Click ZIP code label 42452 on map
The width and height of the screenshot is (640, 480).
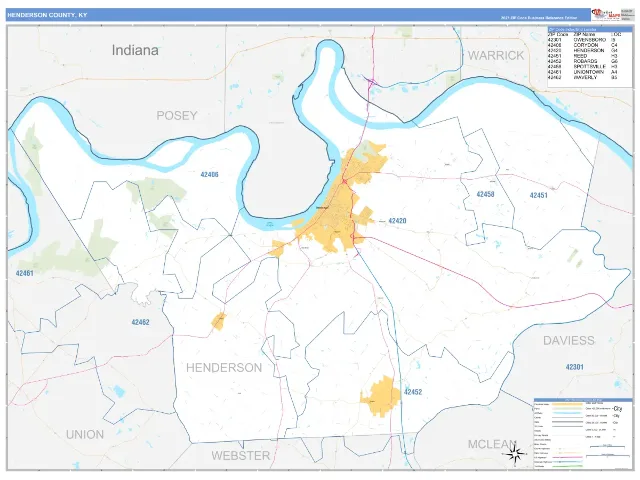413,392
